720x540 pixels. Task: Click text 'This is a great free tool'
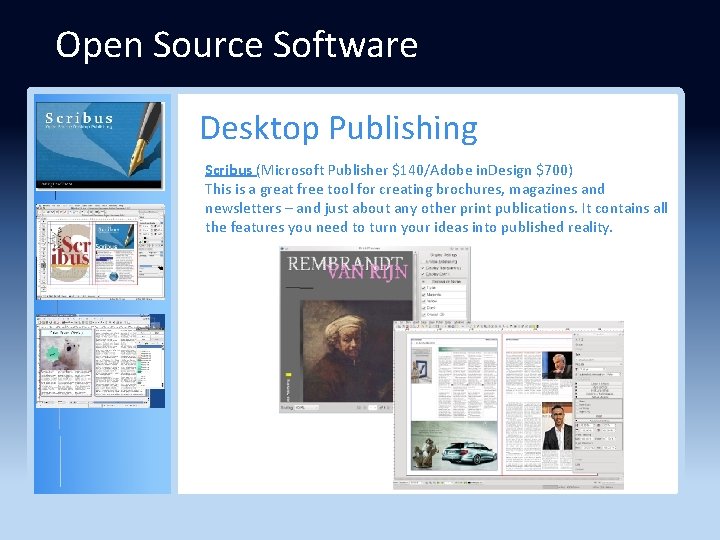[x=279, y=189]
